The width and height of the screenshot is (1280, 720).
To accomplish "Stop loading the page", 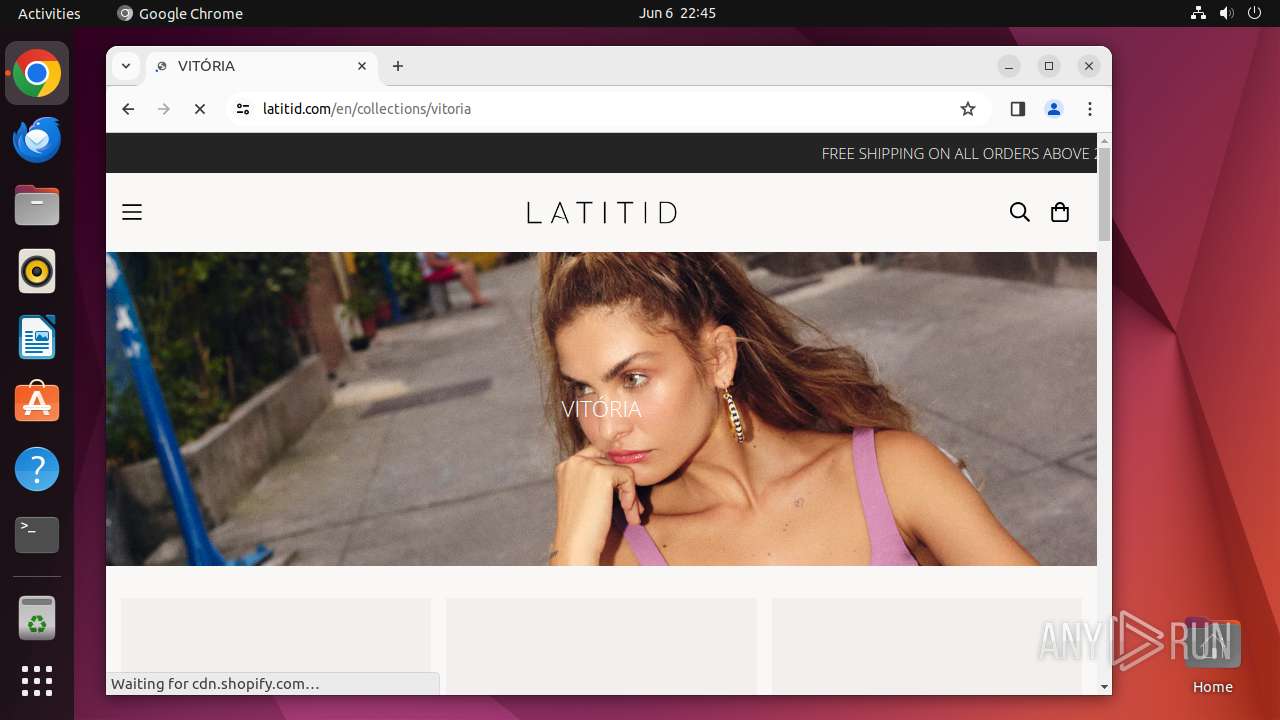I will coord(200,109).
